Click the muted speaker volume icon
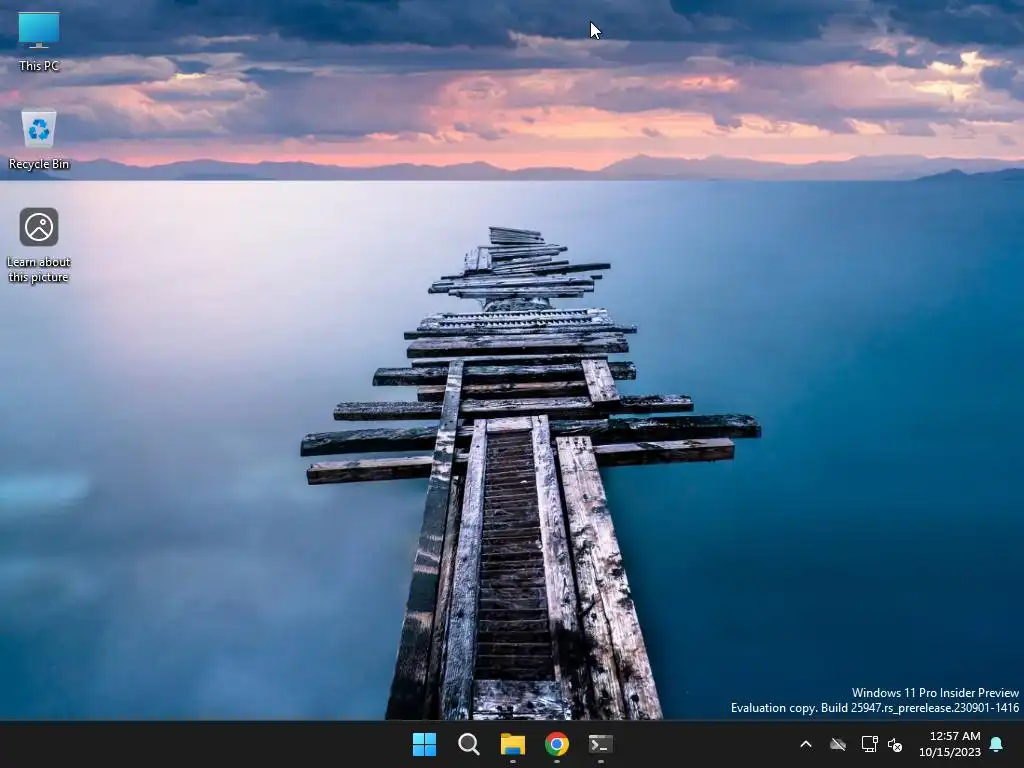This screenshot has width=1024, height=768. click(895, 744)
